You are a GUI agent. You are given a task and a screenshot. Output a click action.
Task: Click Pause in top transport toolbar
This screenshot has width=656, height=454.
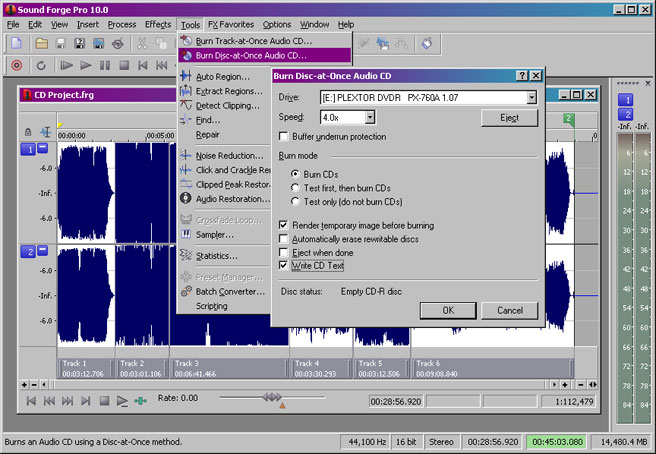105,65
